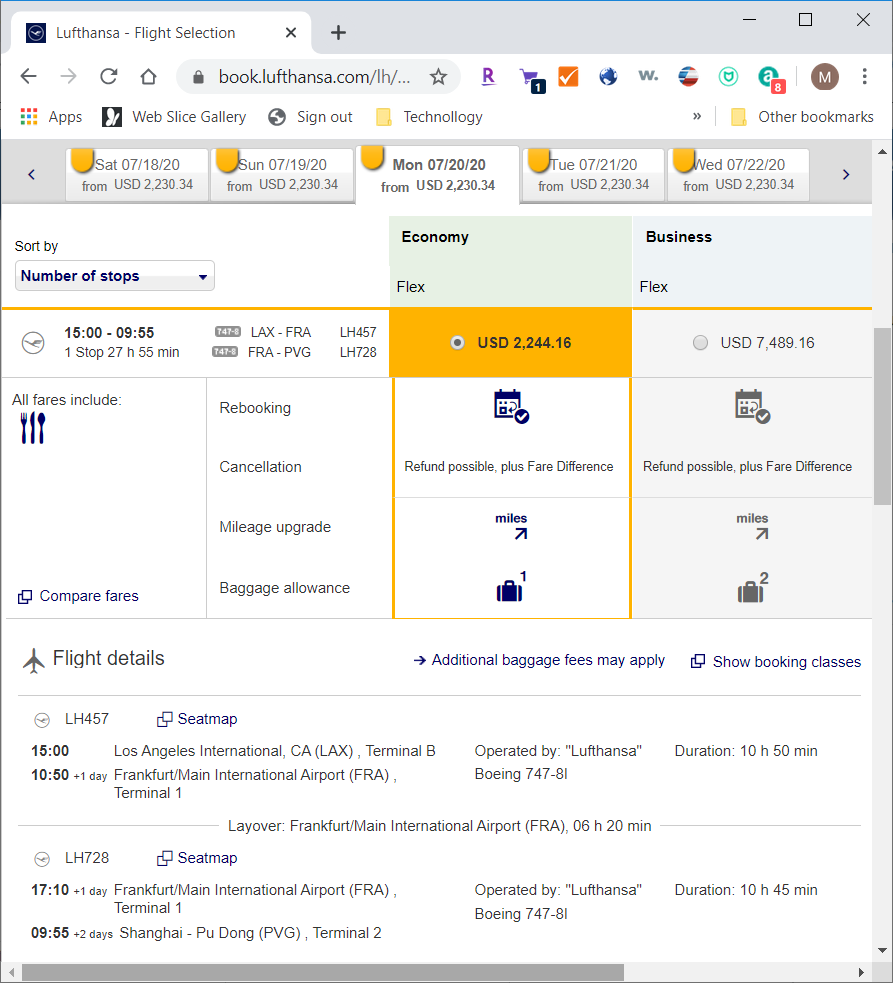The height and width of the screenshot is (983, 893).
Task: Click the Economy rebooking calendar icon
Action: (x=511, y=406)
